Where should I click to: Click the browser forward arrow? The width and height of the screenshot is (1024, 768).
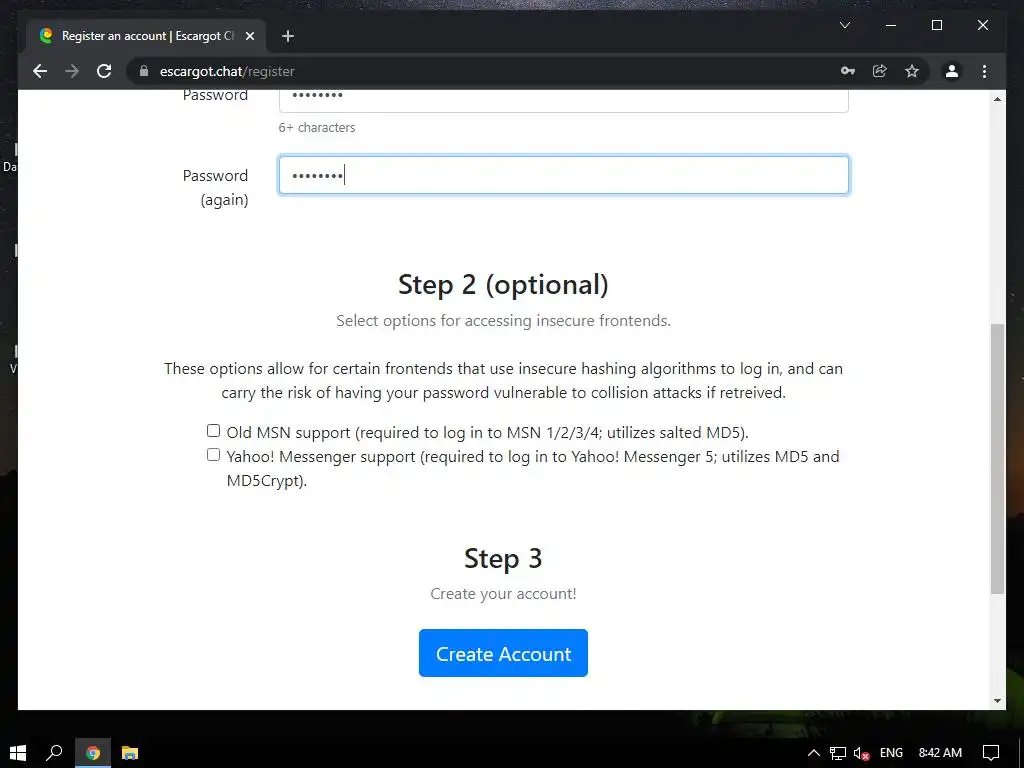point(72,71)
